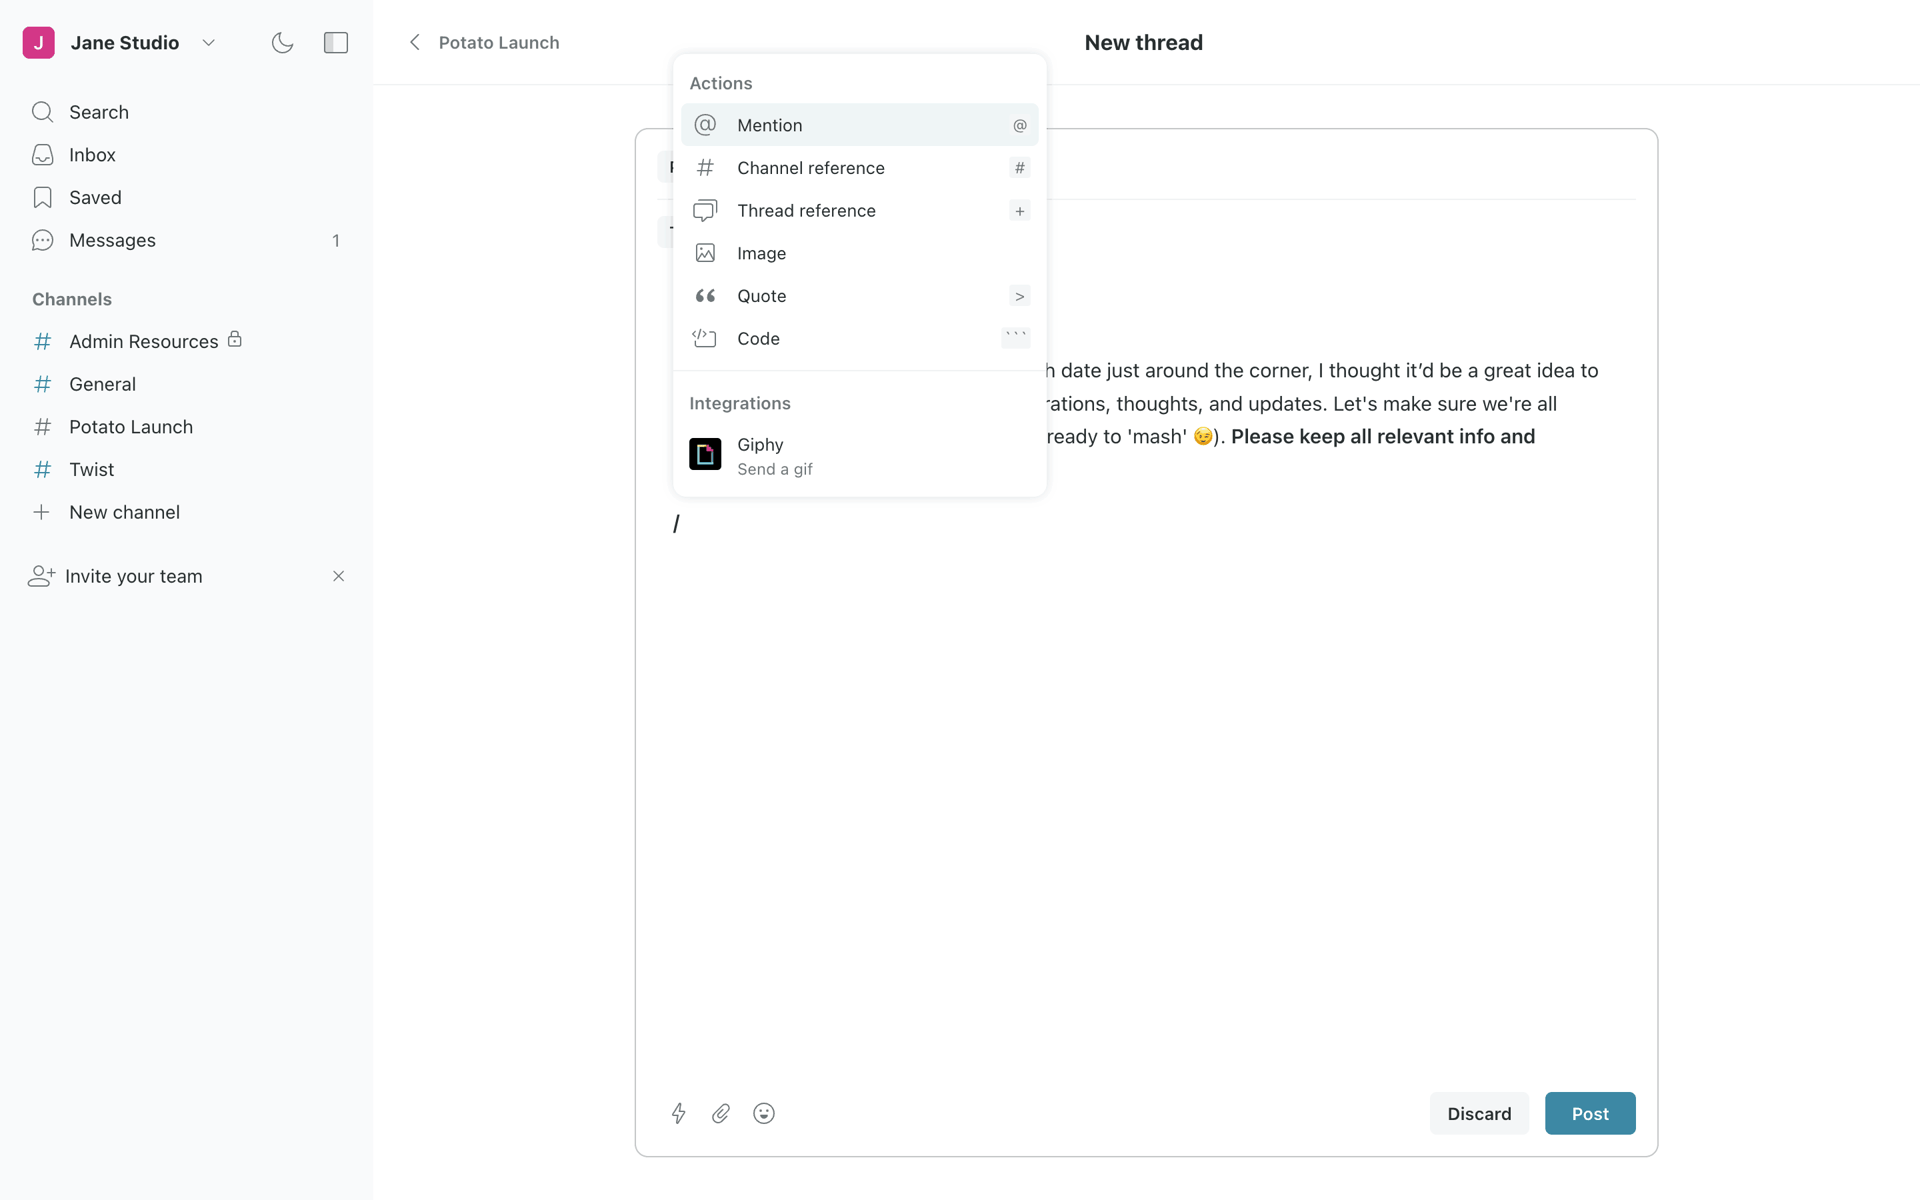The height and width of the screenshot is (1200, 1920).
Task: Click the Messages unread count 1
Action: 336,241
